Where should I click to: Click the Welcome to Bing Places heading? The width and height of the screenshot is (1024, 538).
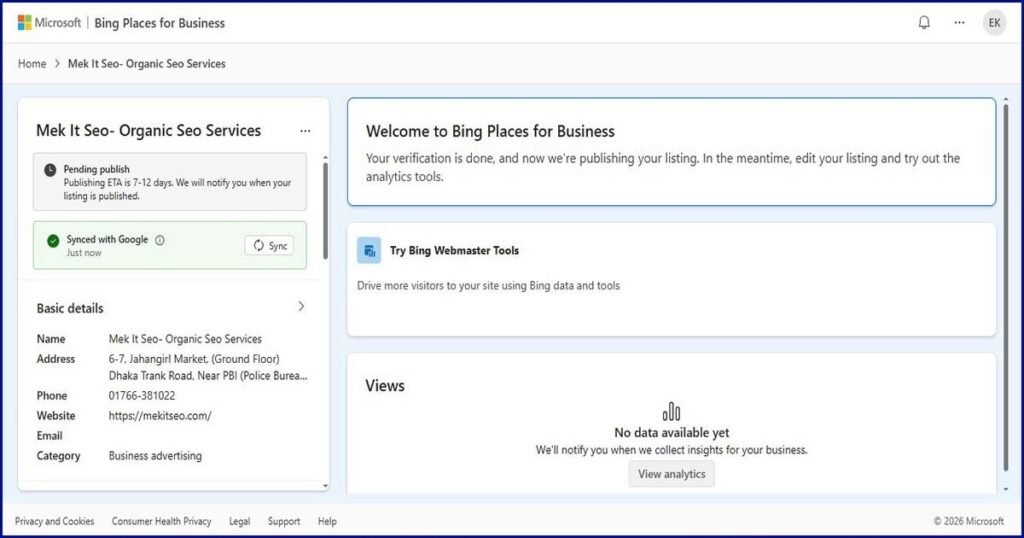(490, 131)
